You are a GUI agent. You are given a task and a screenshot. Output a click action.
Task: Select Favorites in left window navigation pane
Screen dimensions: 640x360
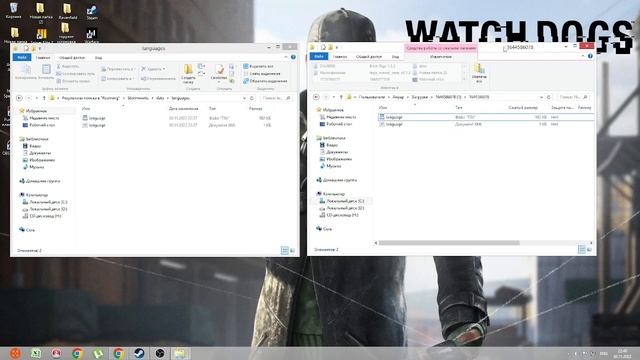[x=36, y=111]
